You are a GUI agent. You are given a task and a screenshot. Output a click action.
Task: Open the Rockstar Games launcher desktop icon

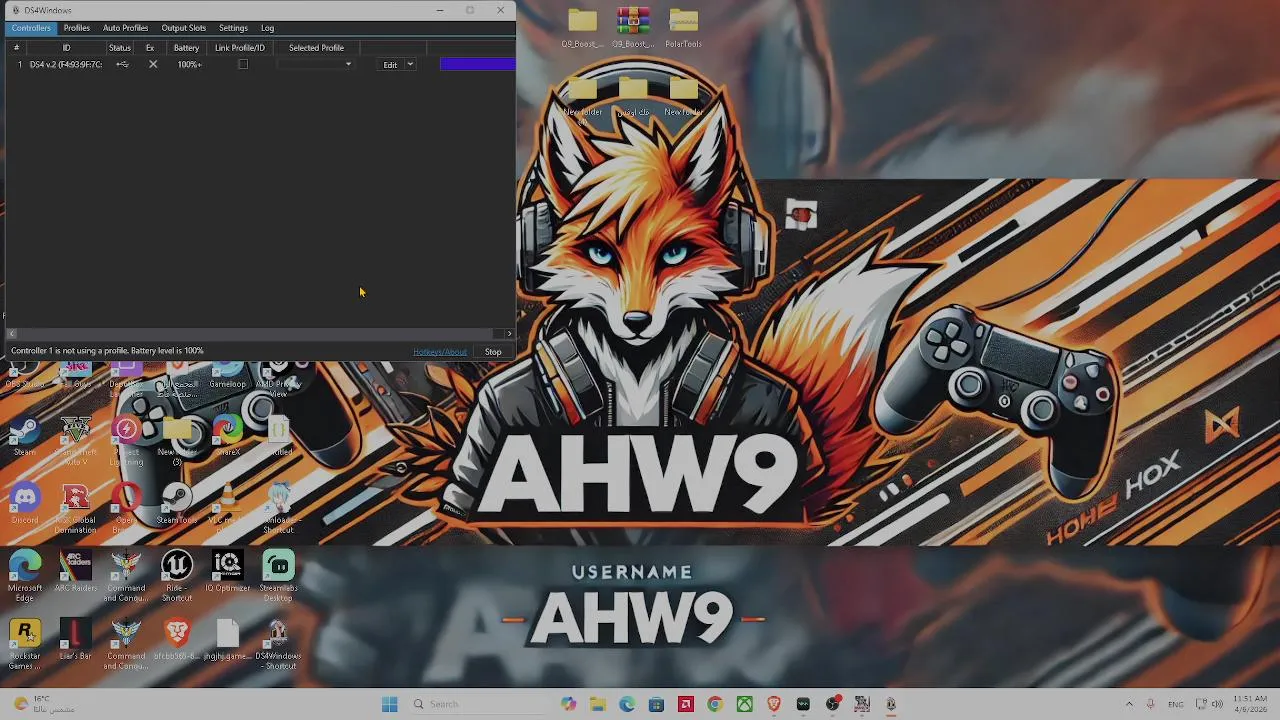click(25, 645)
